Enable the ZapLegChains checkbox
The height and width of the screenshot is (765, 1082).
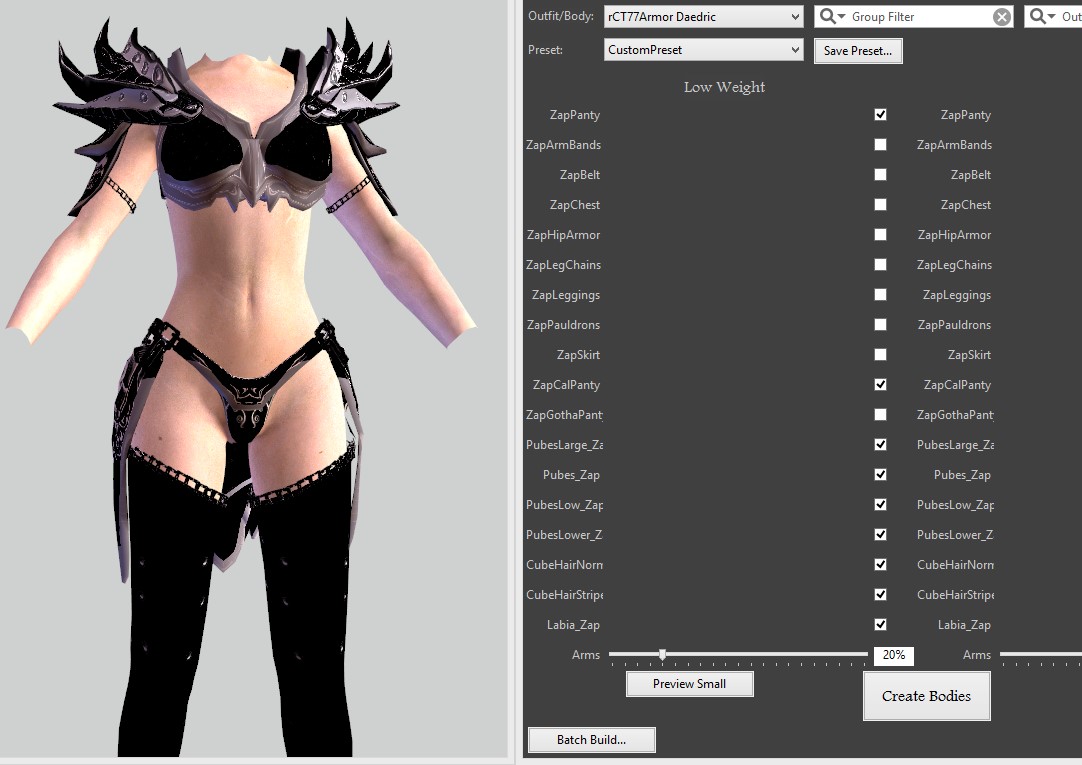[881, 264]
